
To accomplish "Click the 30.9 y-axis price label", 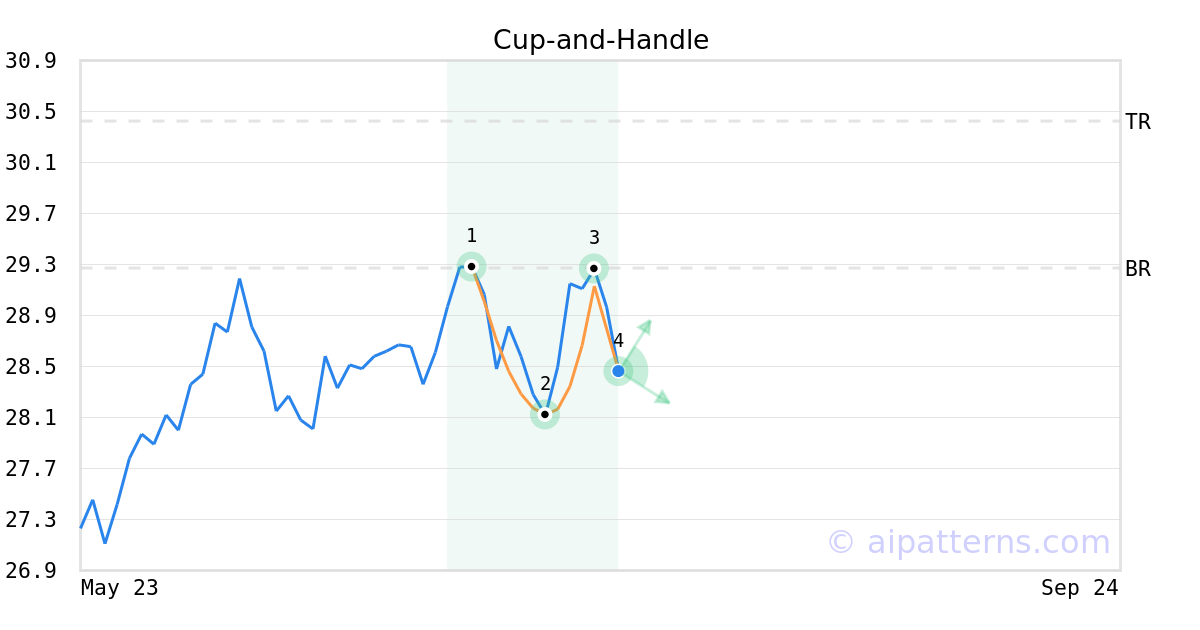I will pyautogui.click(x=30, y=61).
